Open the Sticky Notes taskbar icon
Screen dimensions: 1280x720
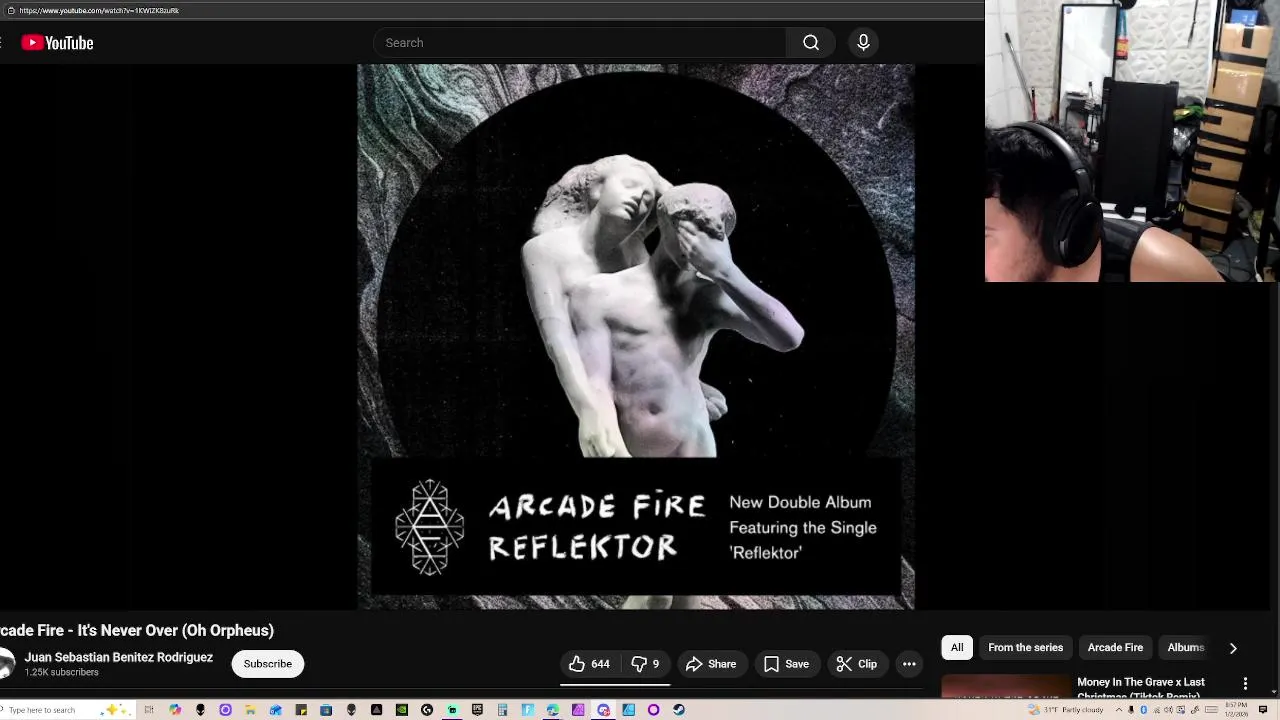301,710
